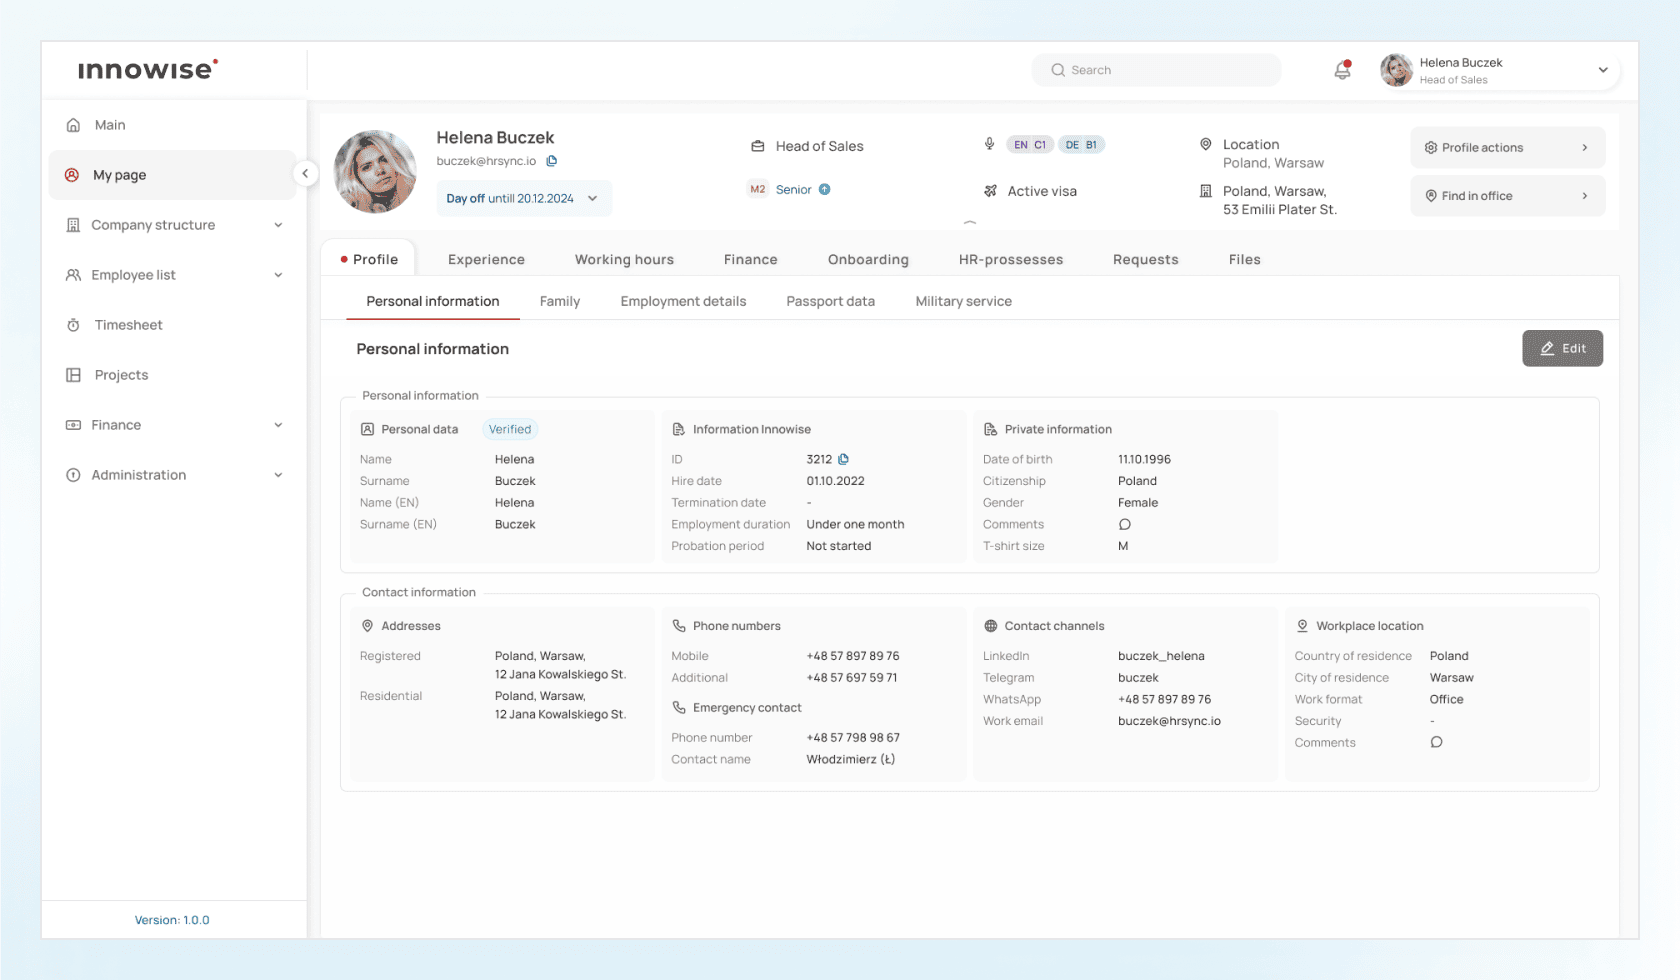This screenshot has width=1680, height=980.
Task: Click the search magnifier icon
Action: (1057, 70)
